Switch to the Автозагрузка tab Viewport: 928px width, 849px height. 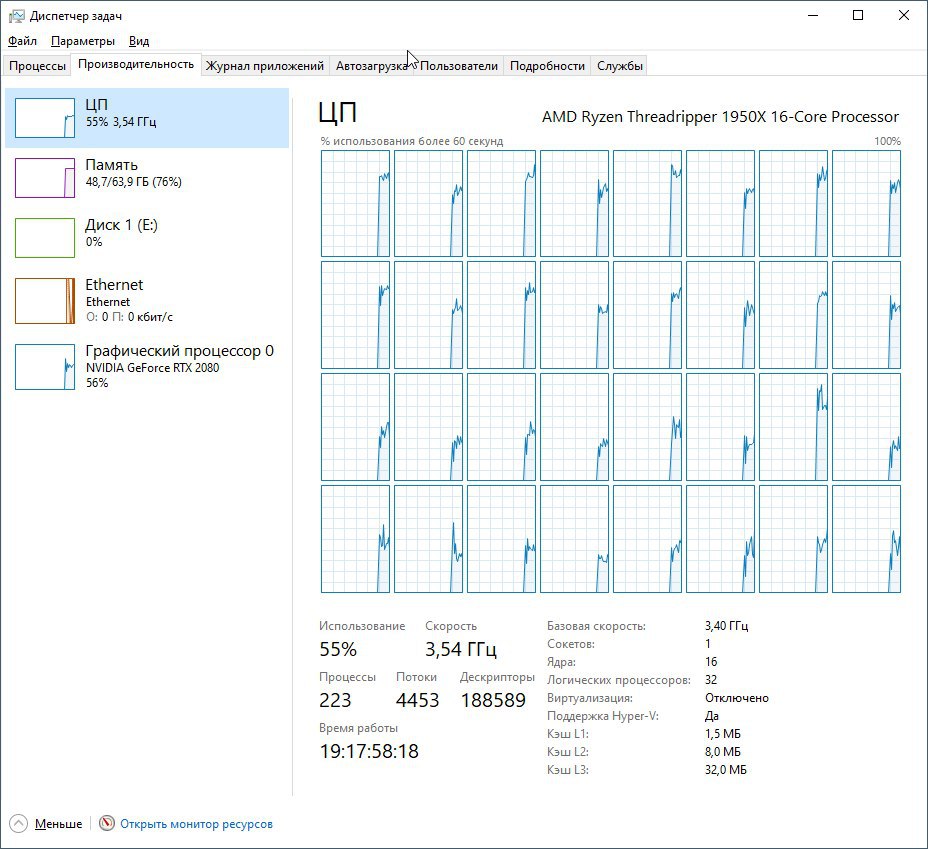(x=372, y=66)
